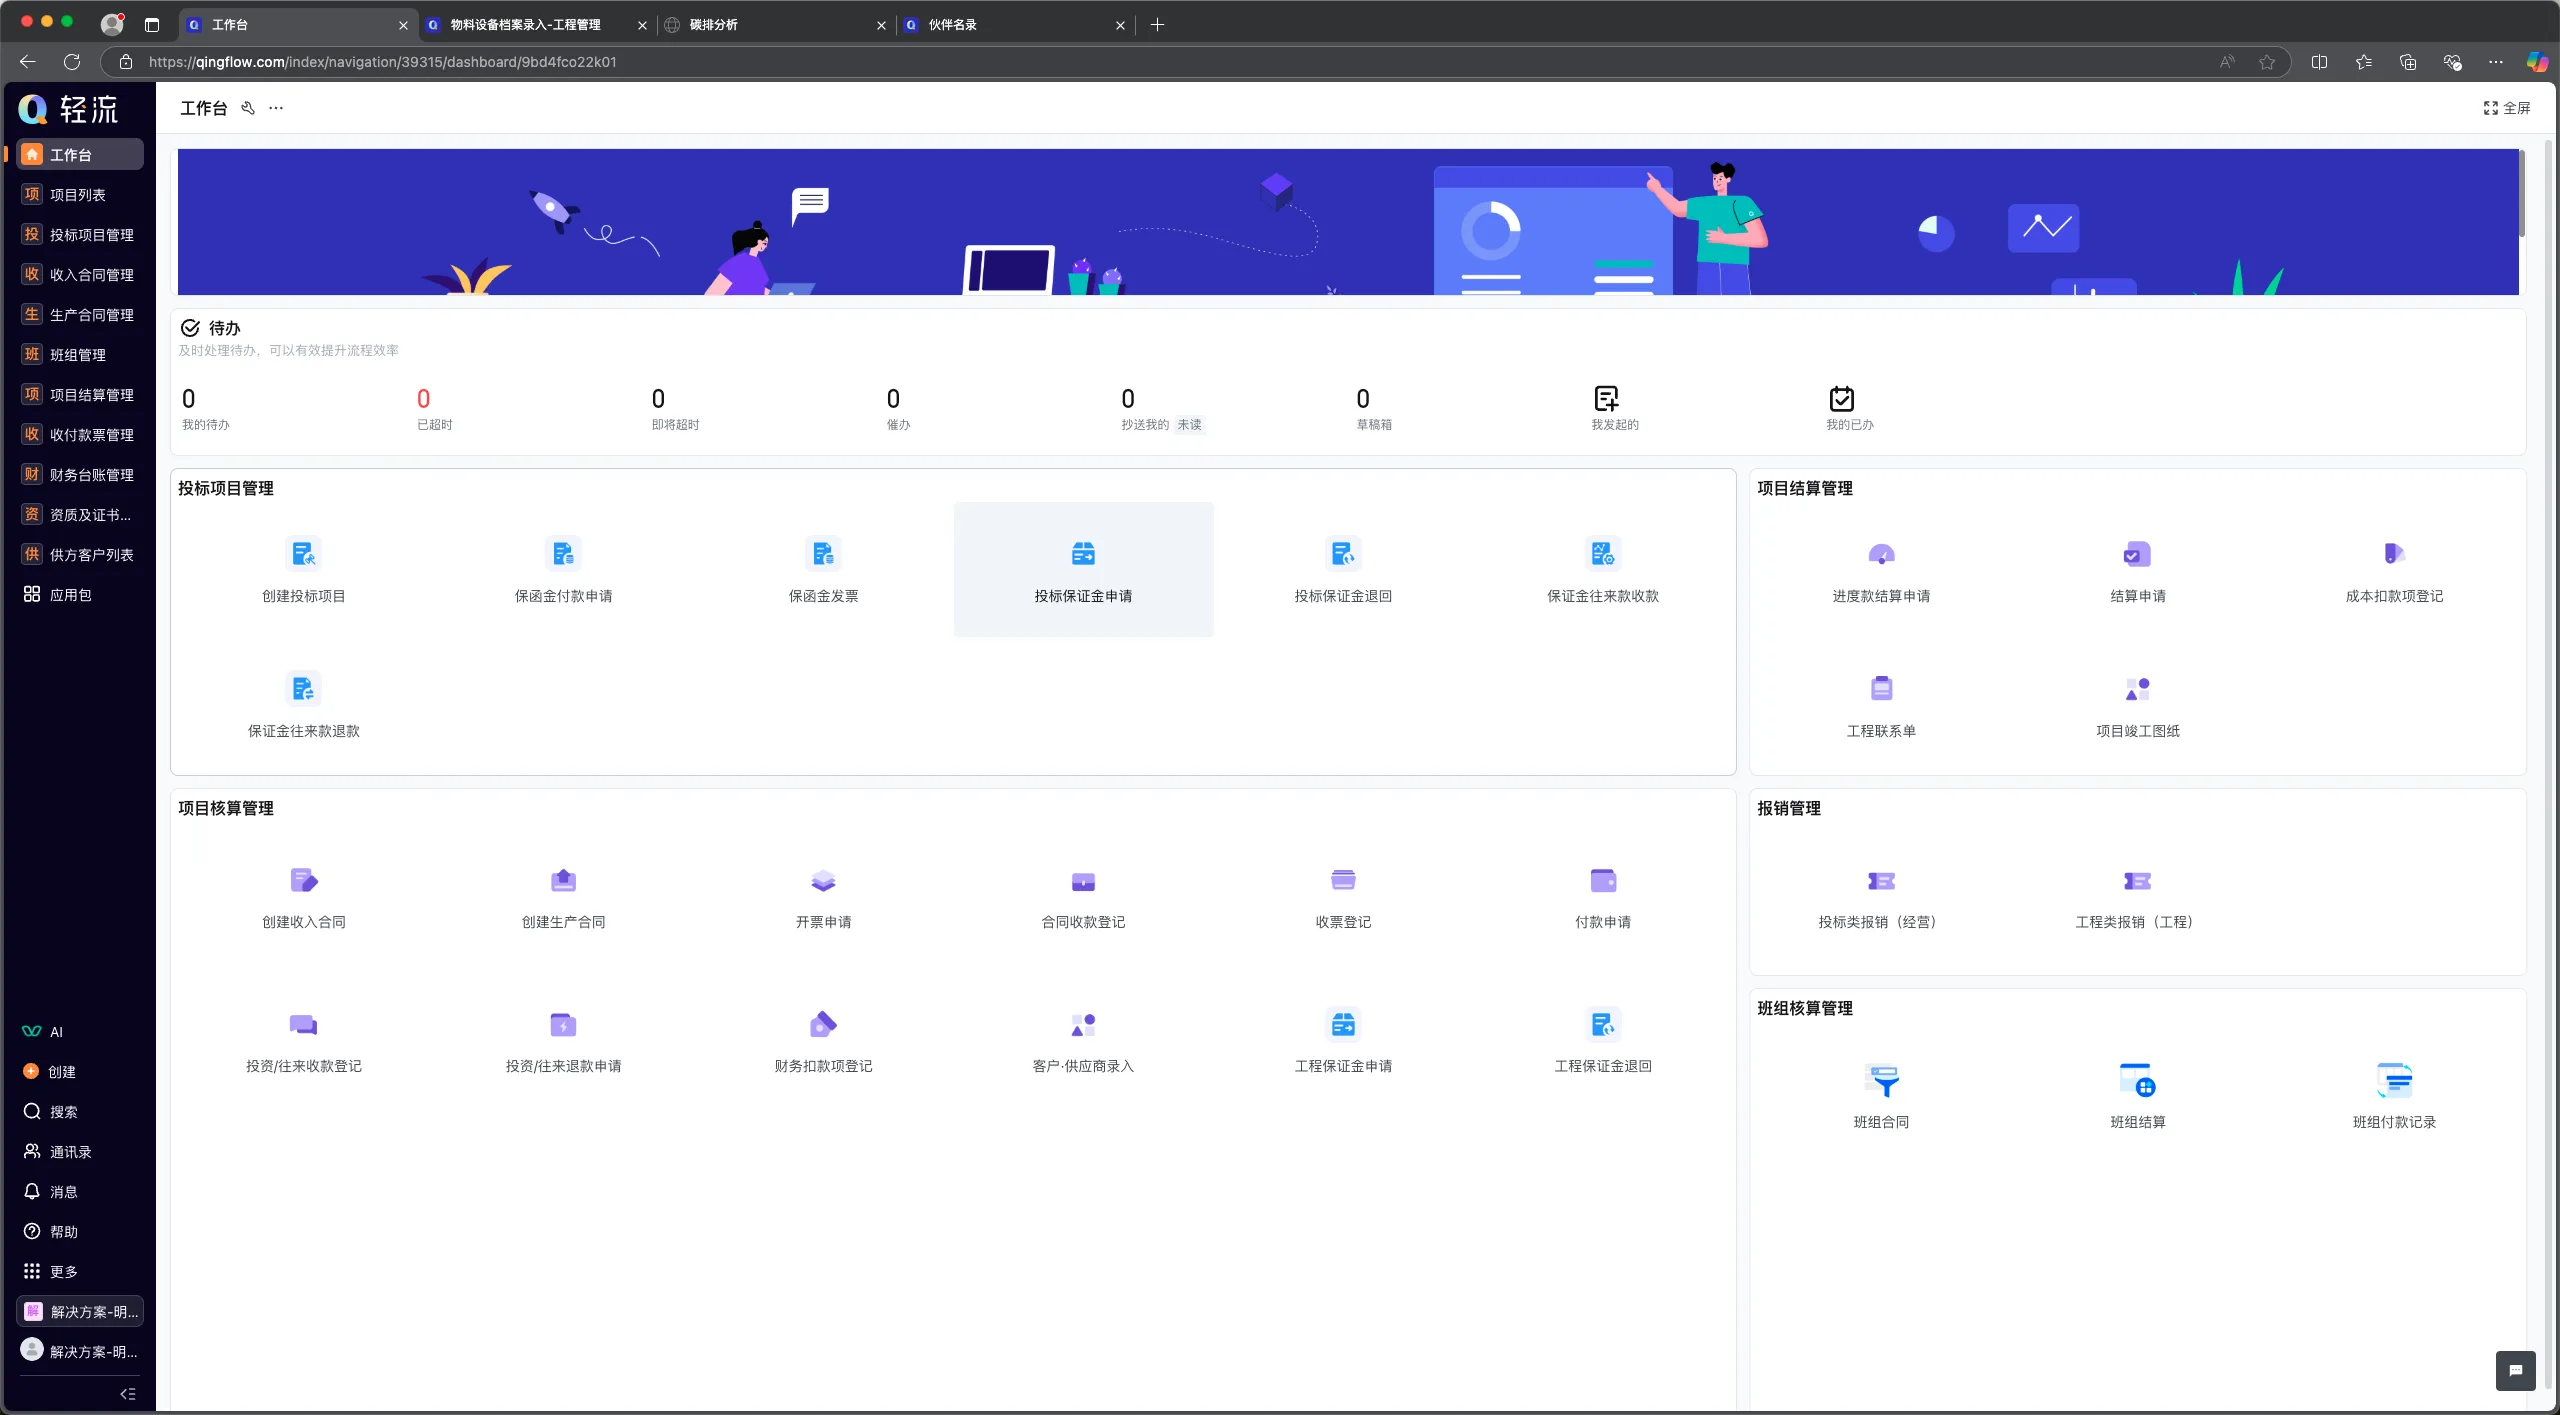
Task: Open 保函金发票 app icon
Action: click(823, 554)
